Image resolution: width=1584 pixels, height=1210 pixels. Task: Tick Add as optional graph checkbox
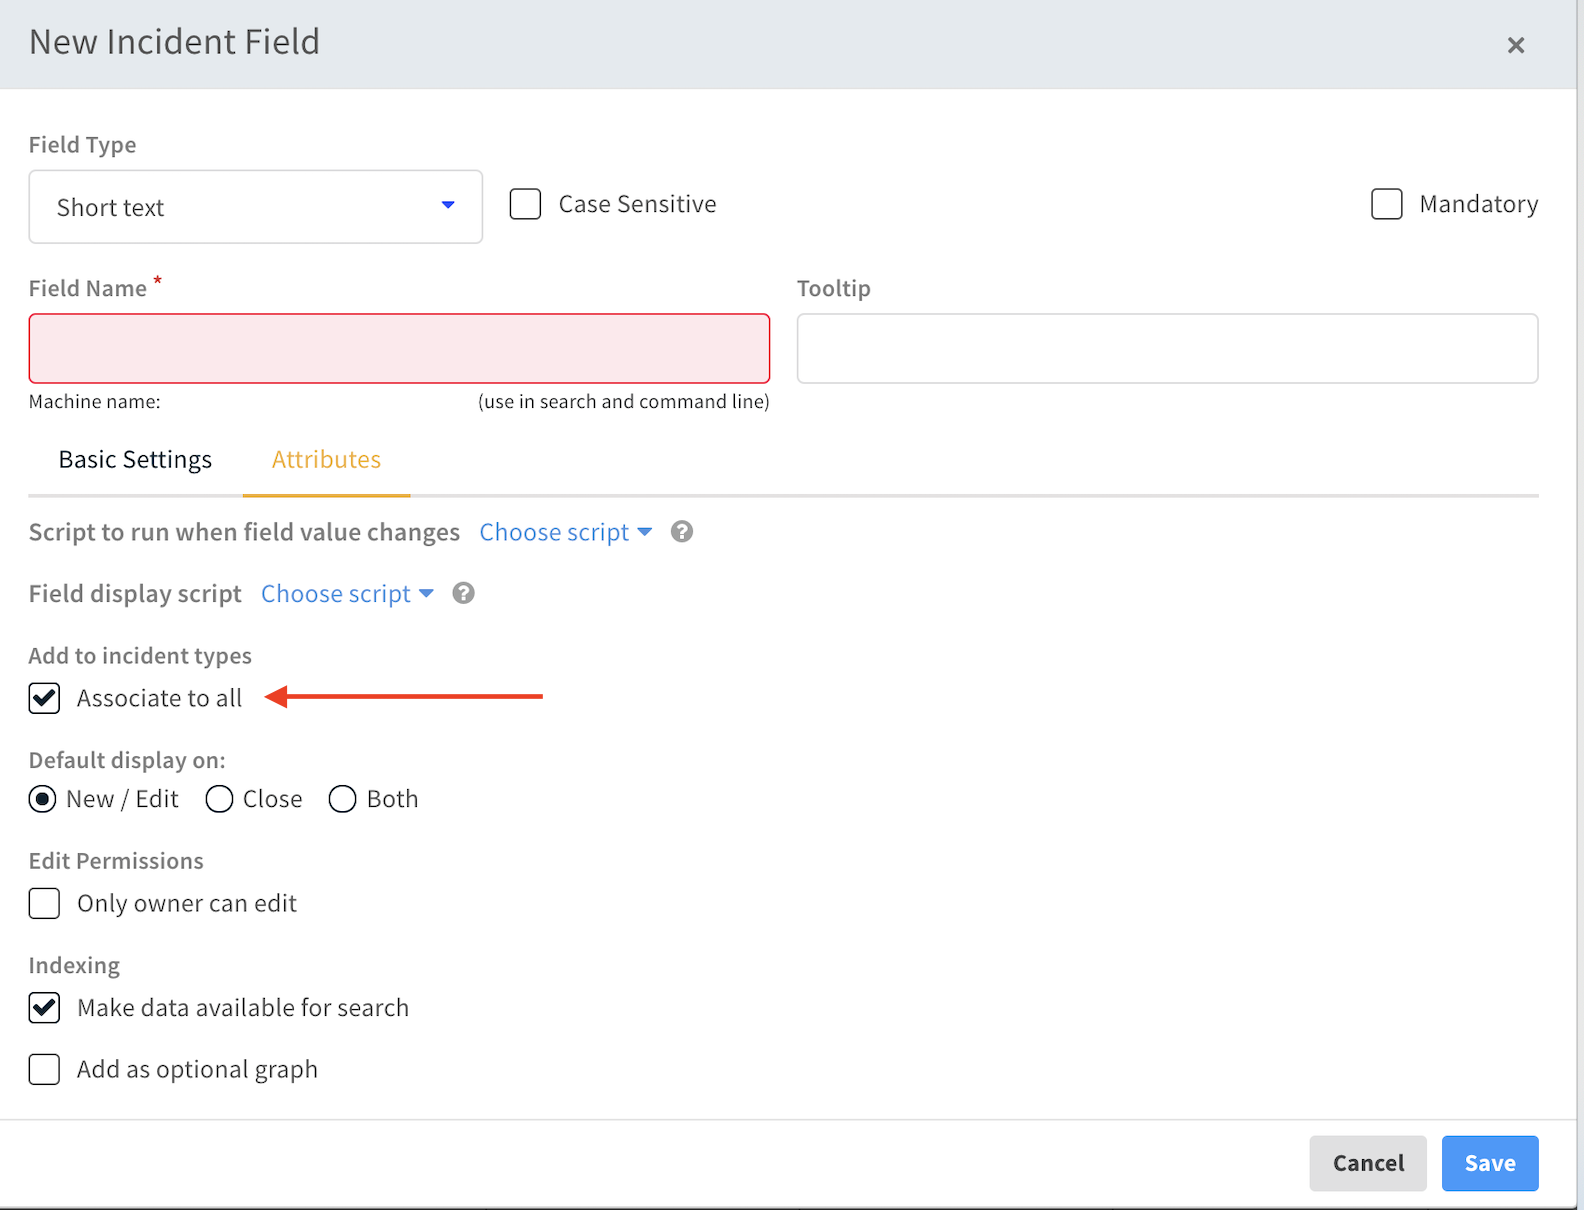[x=45, y=1069]
